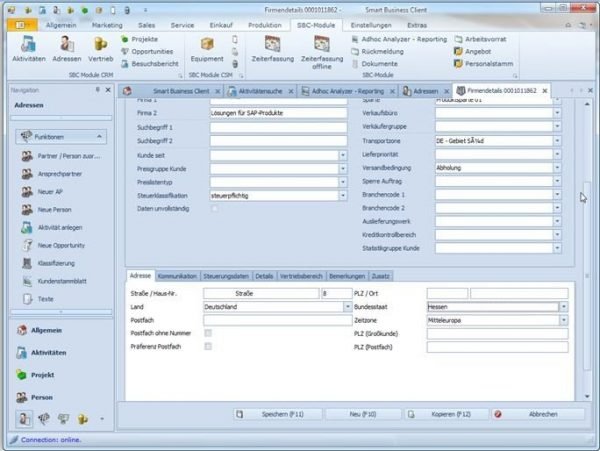
Task: Open Arbeitsvorrat in ribbon
Action: click(481, 39)
